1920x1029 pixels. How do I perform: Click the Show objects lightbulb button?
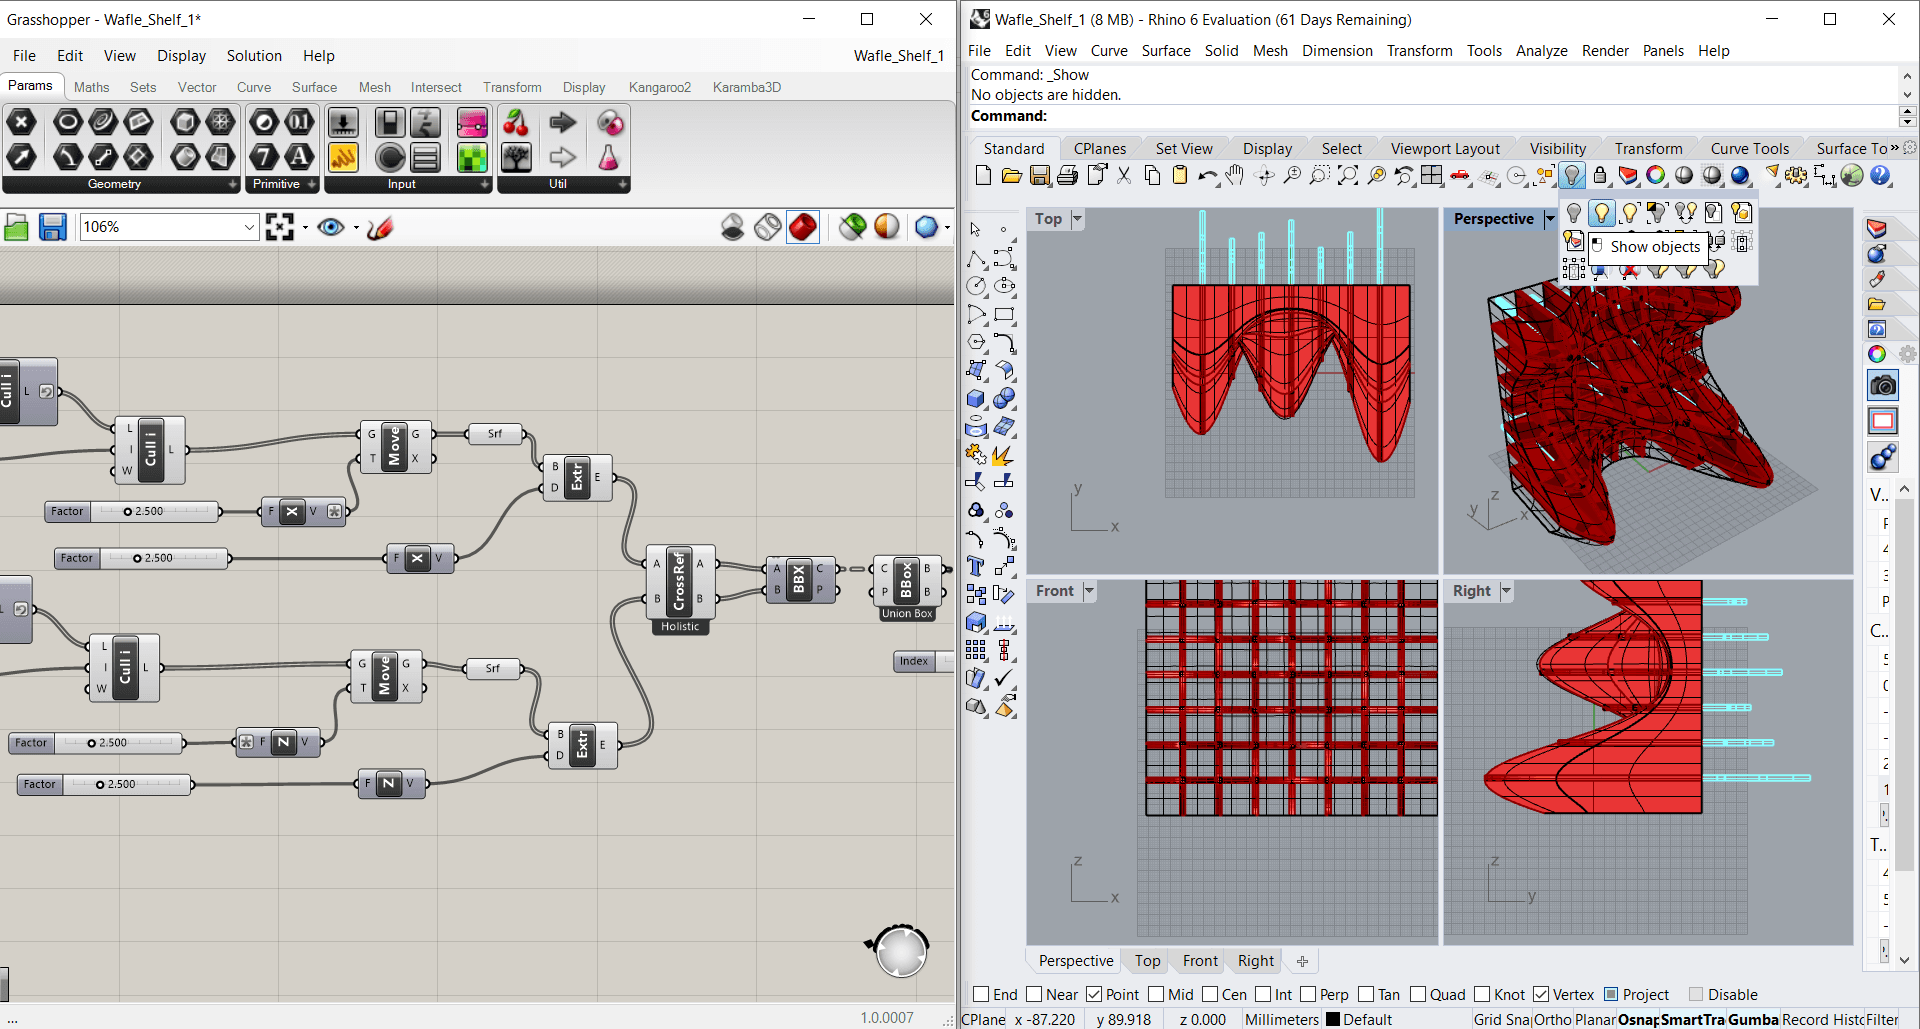coord(1602,212)
